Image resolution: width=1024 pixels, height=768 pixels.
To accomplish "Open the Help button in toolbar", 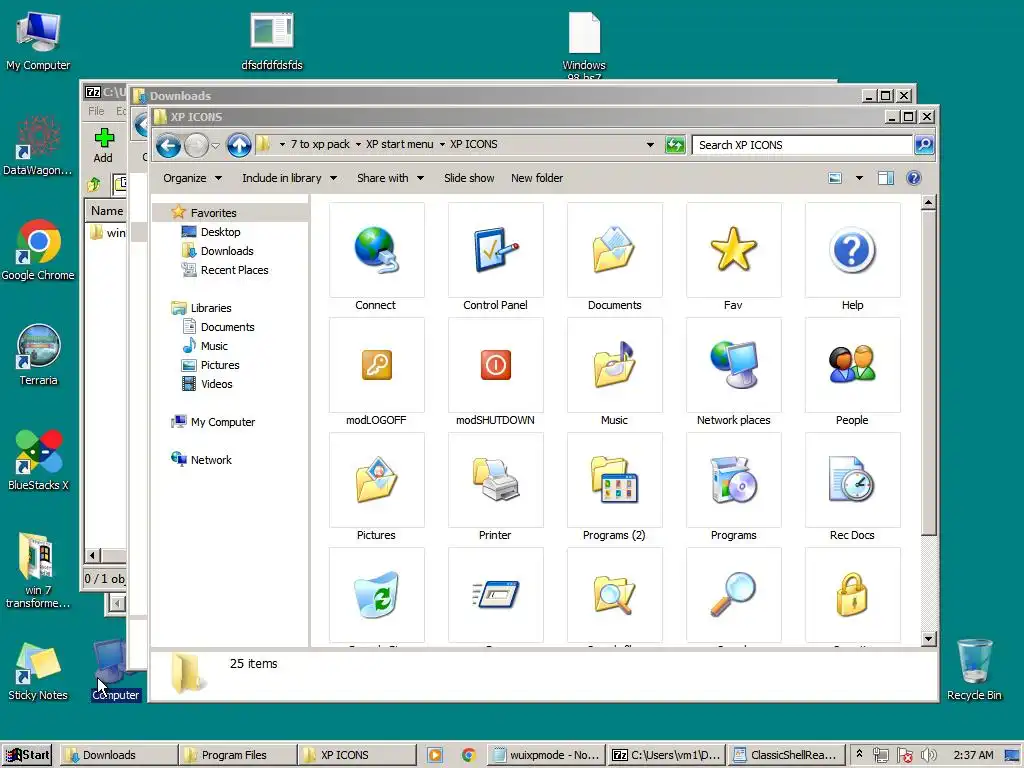I will (x=914, y=178).
